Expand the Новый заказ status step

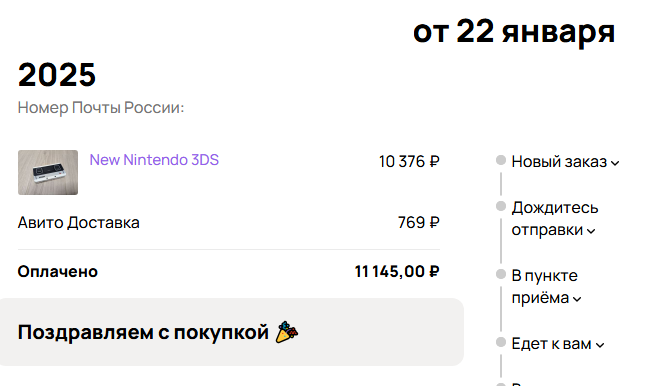point(565,162)
